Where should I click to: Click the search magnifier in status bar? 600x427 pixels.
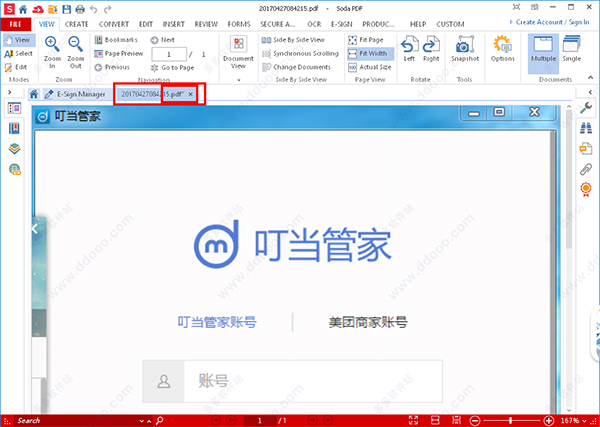point(160,420)
